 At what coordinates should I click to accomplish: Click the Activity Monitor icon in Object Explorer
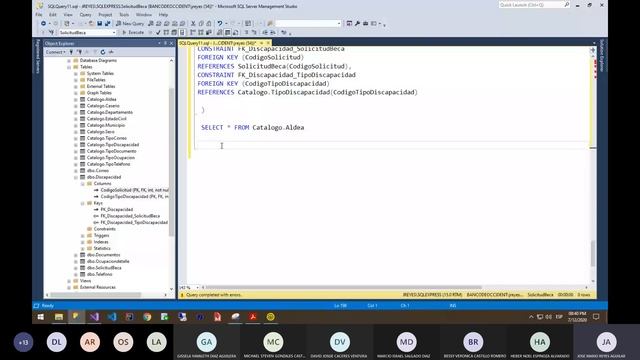(x=111, y=52)
